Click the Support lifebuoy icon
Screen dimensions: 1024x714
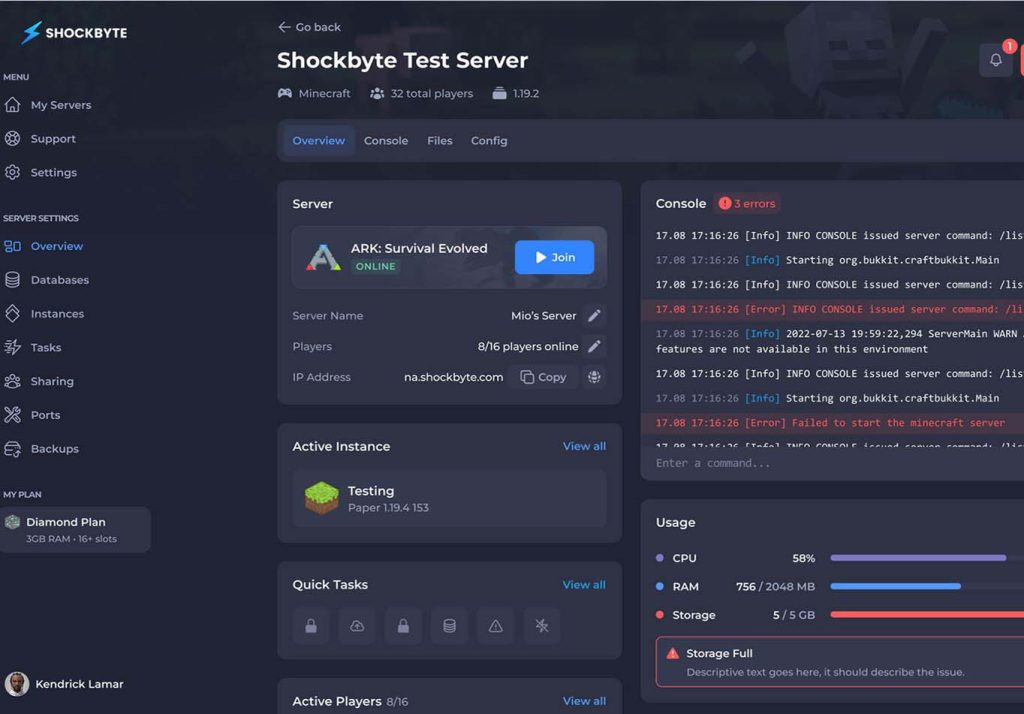click(x=12, y=138)
